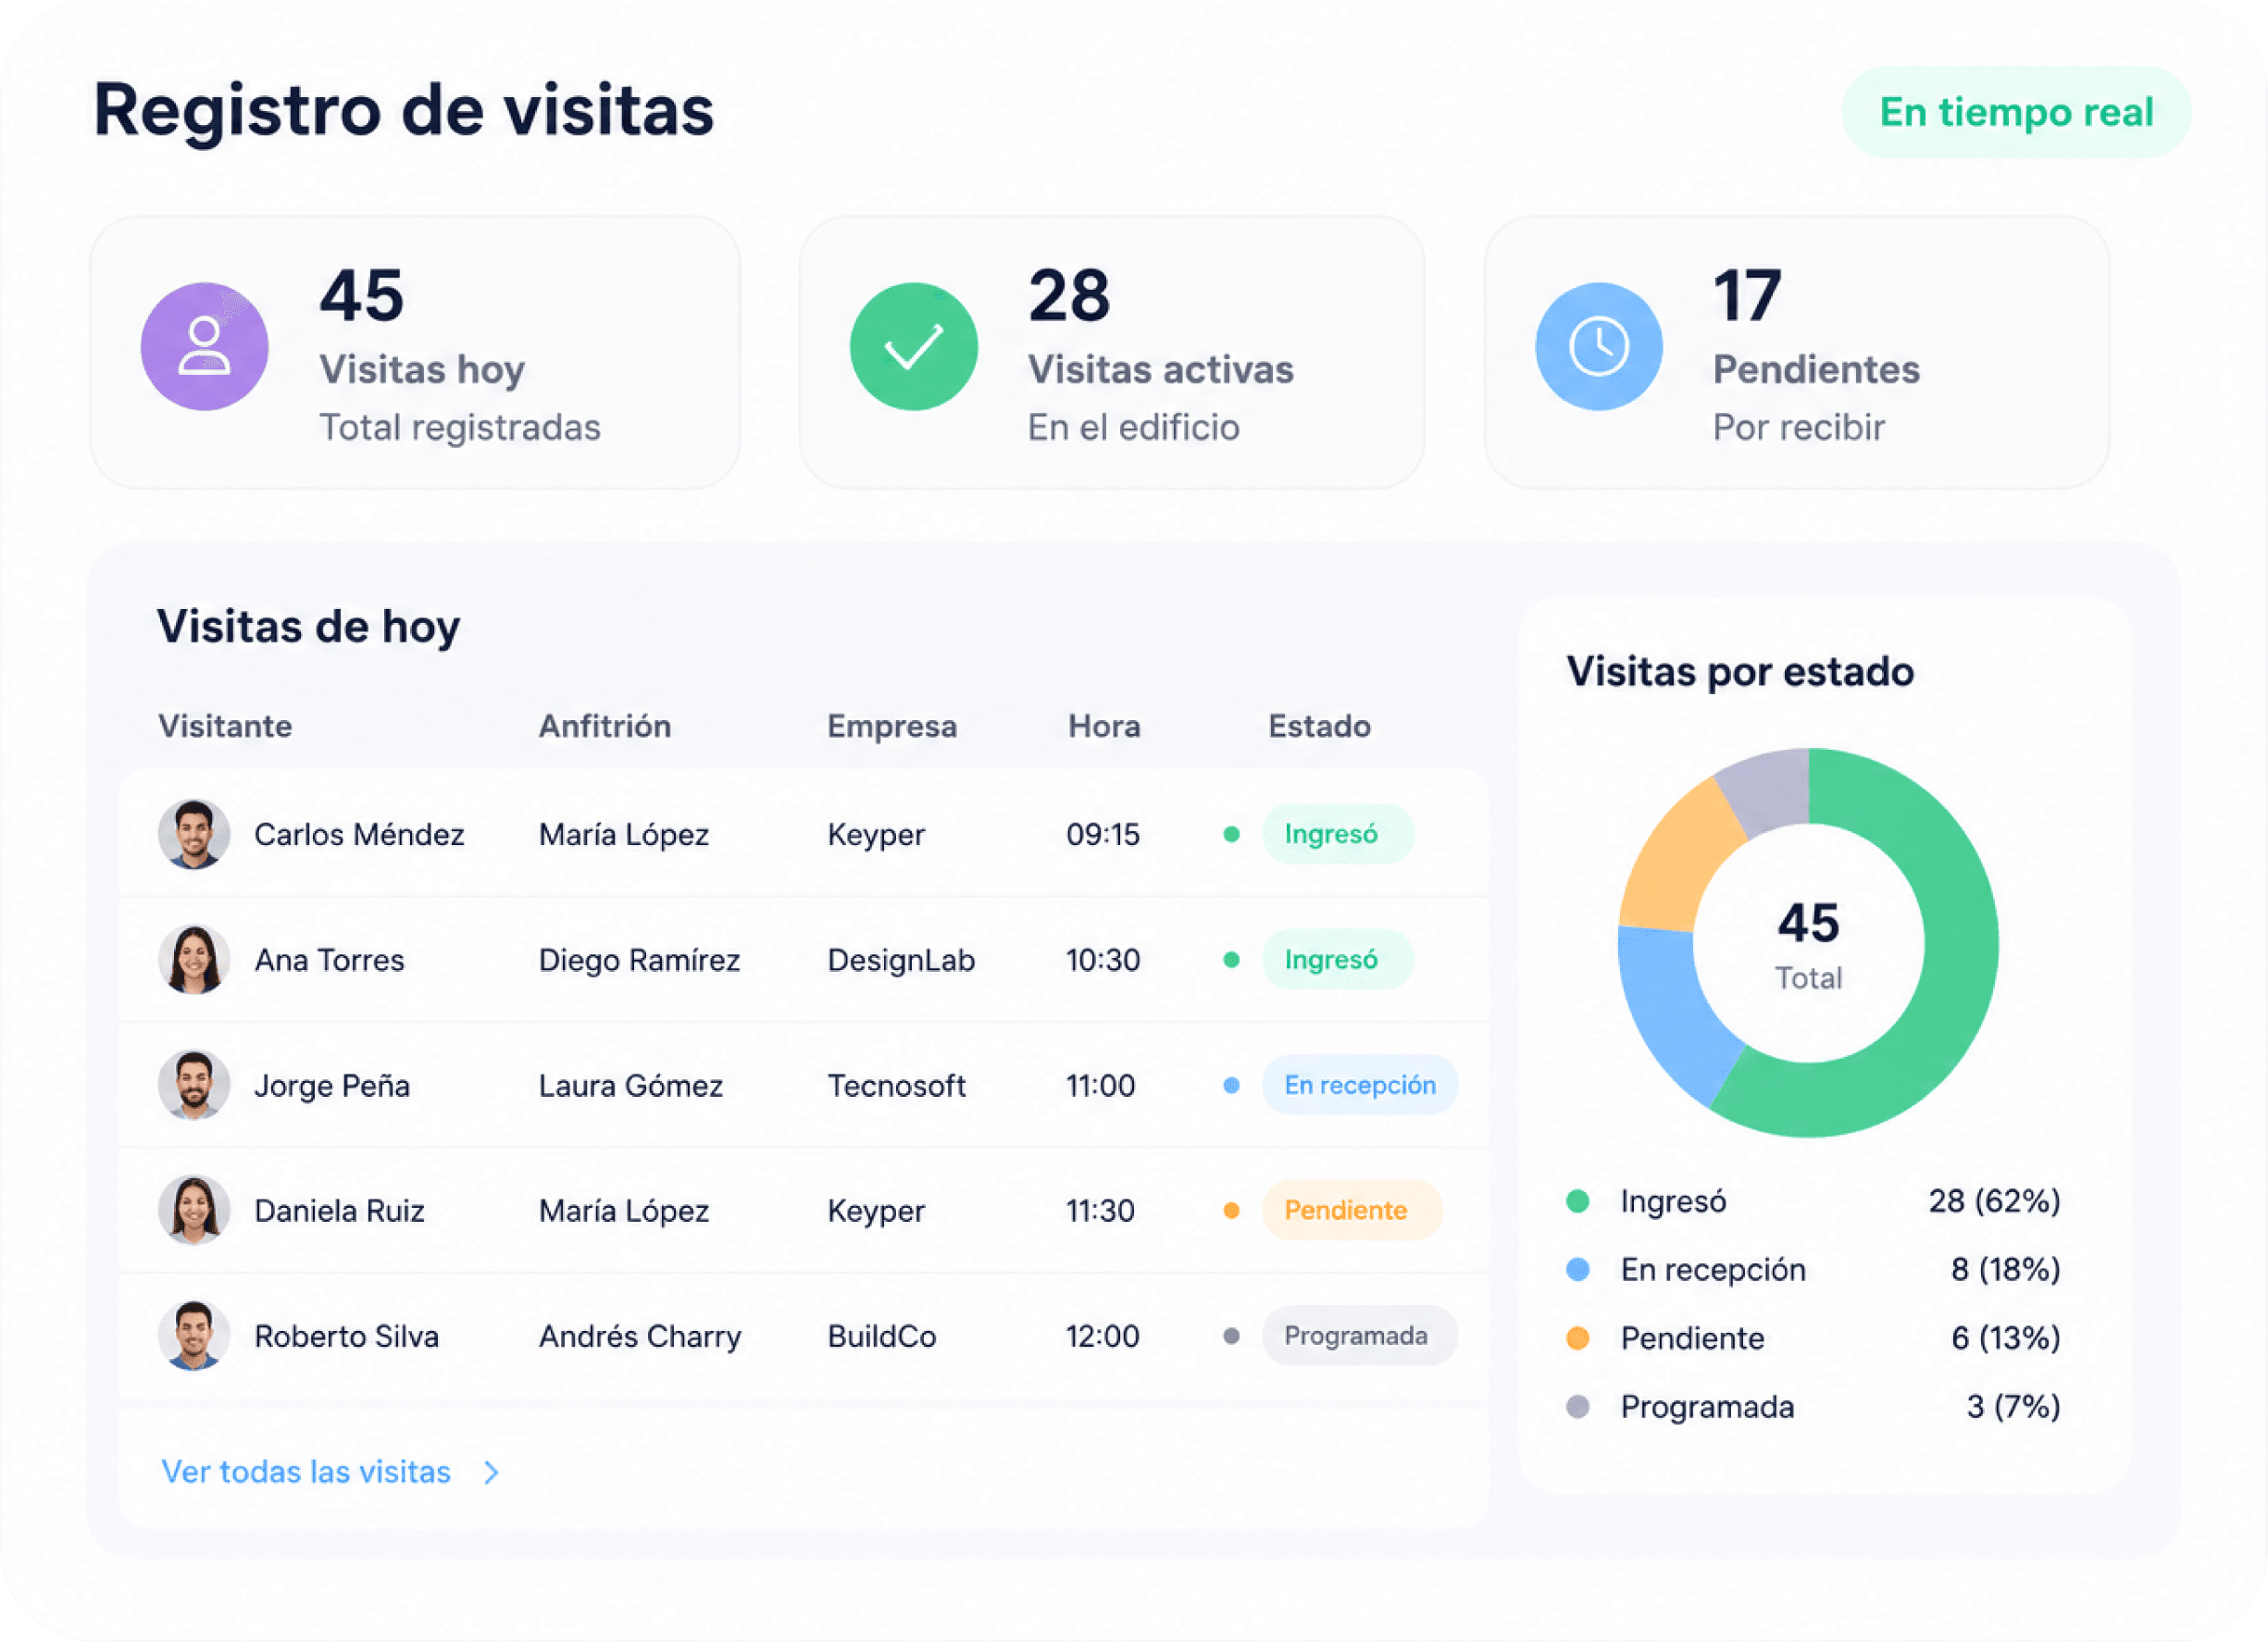Click the purple visitor icon in Visitas hoy card
The width and height of the screenshot is (2268, 1642).
coord(204,346)
